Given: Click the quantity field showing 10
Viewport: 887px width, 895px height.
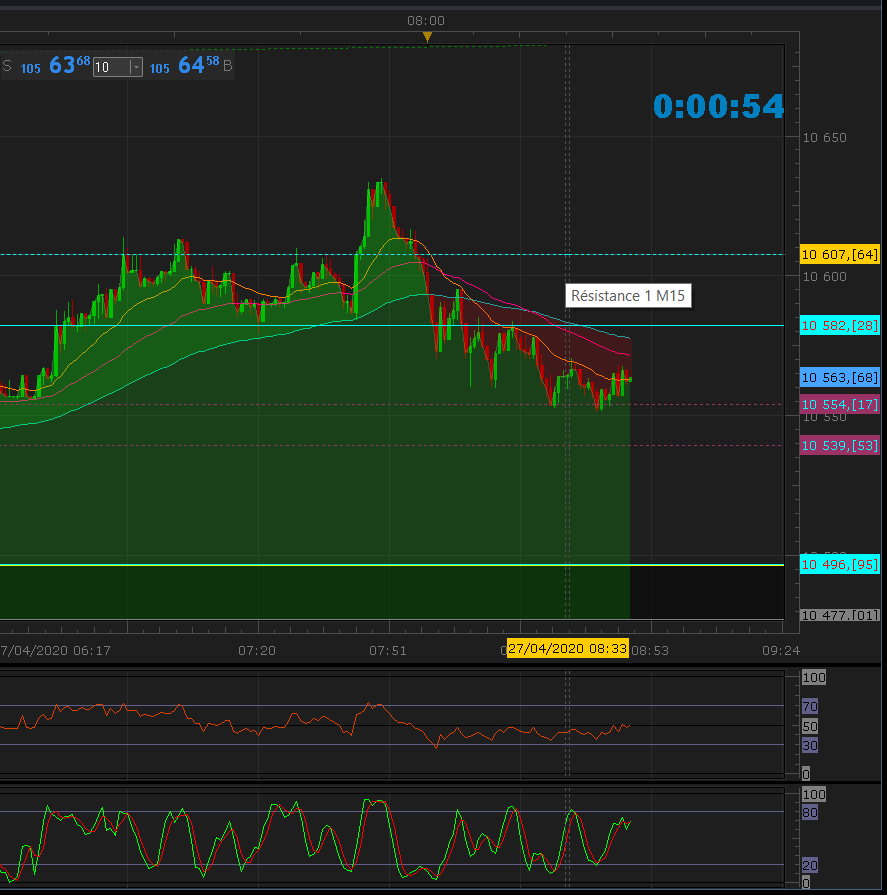Looking at the screenshot, I should tap(109, 68).
